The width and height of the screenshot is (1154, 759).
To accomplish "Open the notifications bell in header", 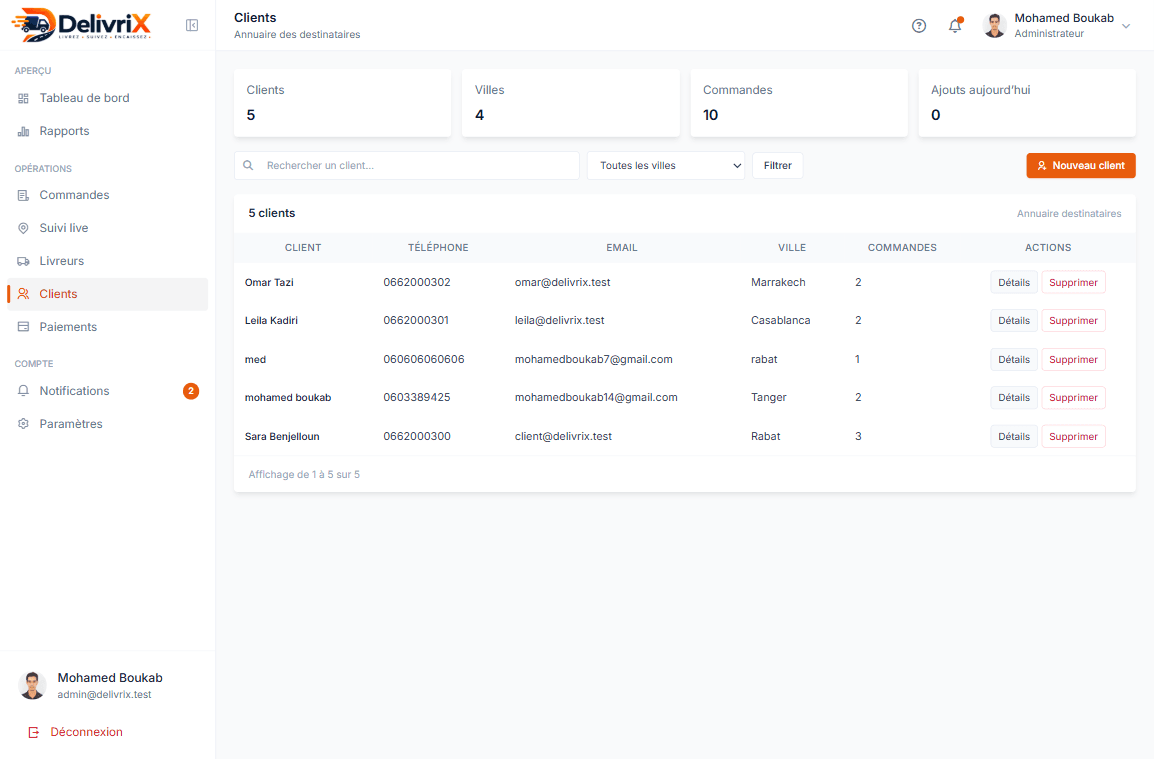I will pyautogui.click(x=955, y=26).
